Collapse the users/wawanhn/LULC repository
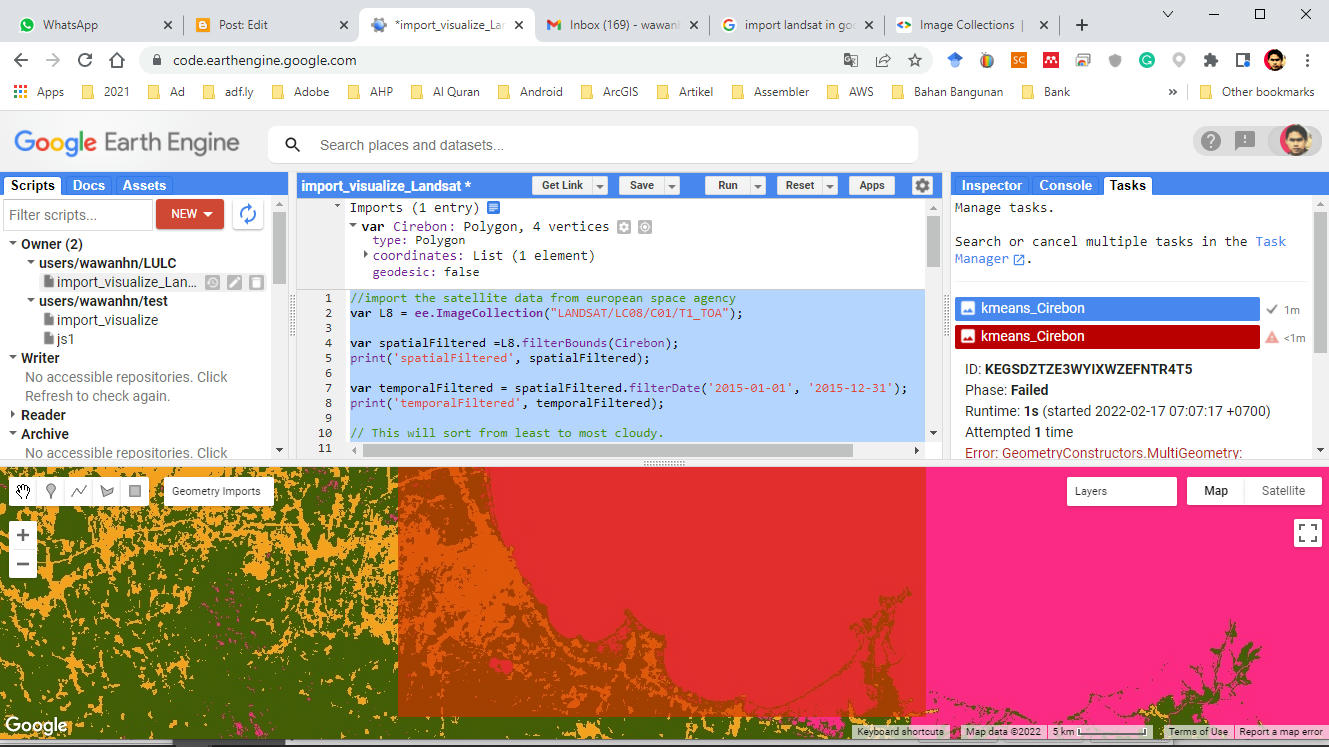 31,263
